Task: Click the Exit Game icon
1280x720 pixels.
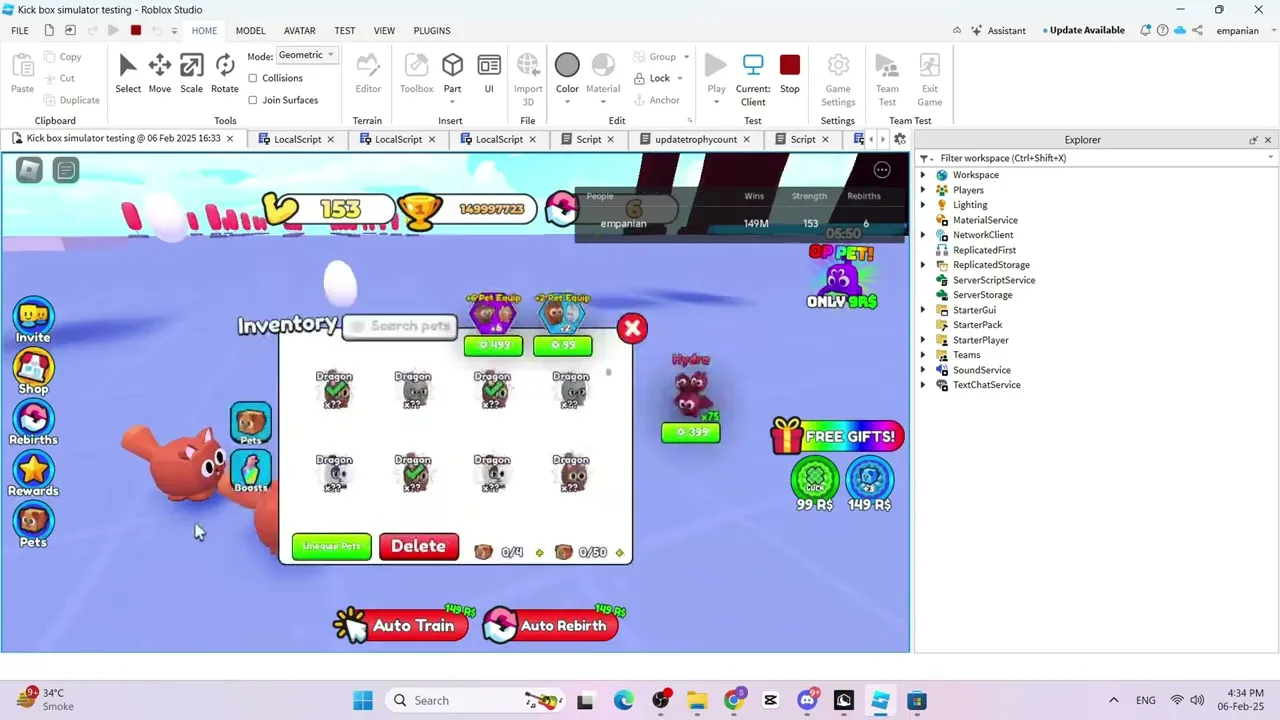Action: 930,79
